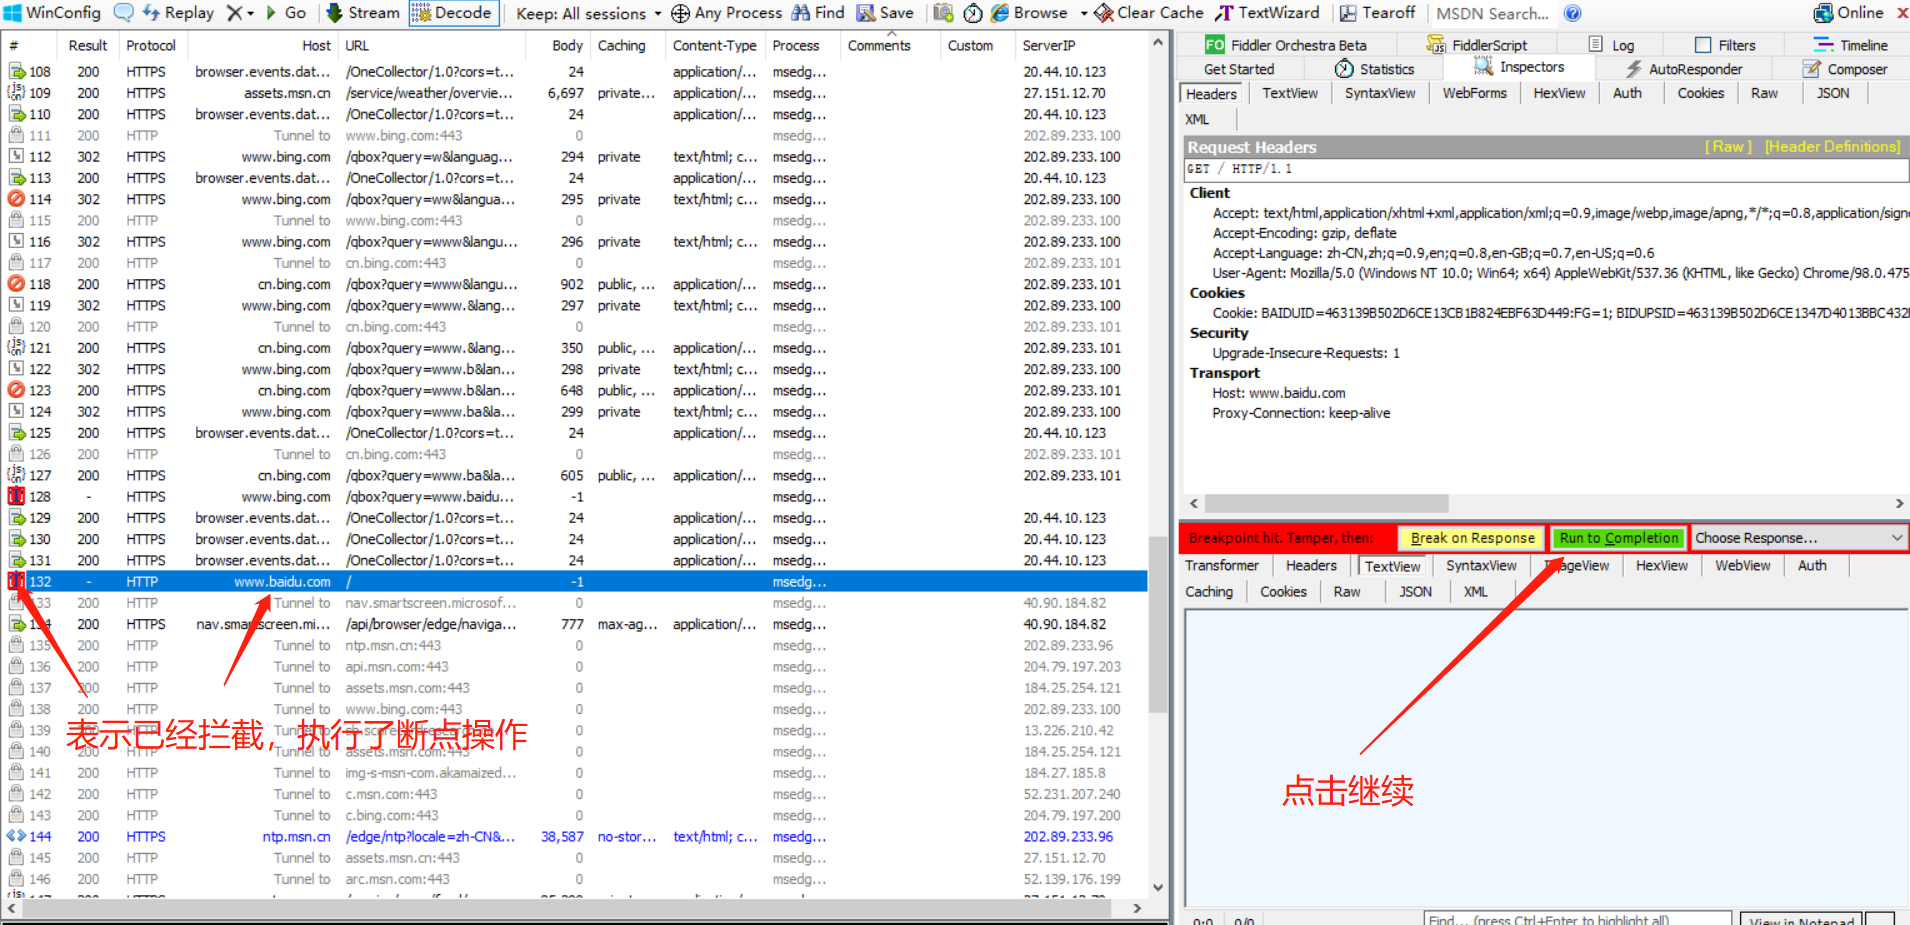Viewport: 1910px width, 925px height.
Task: Click the Online network status indicator
Action: click(x=1848, y=13)
